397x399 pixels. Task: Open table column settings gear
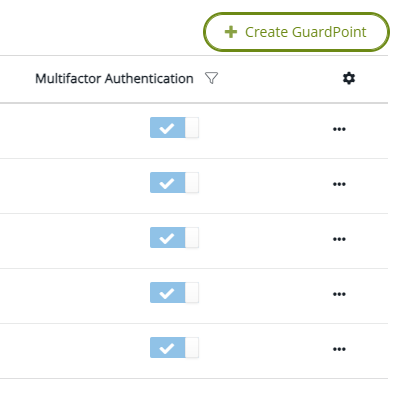(349, 78)
